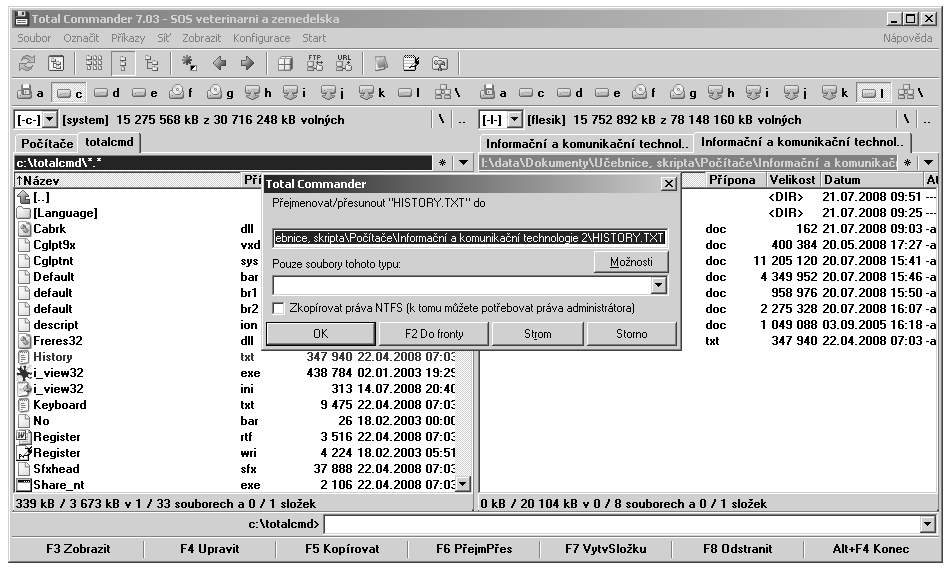Image resolution: width=952 pixels, height=568 pixels.
Task: Select drive e in right panel
Action: click(608, 93)
